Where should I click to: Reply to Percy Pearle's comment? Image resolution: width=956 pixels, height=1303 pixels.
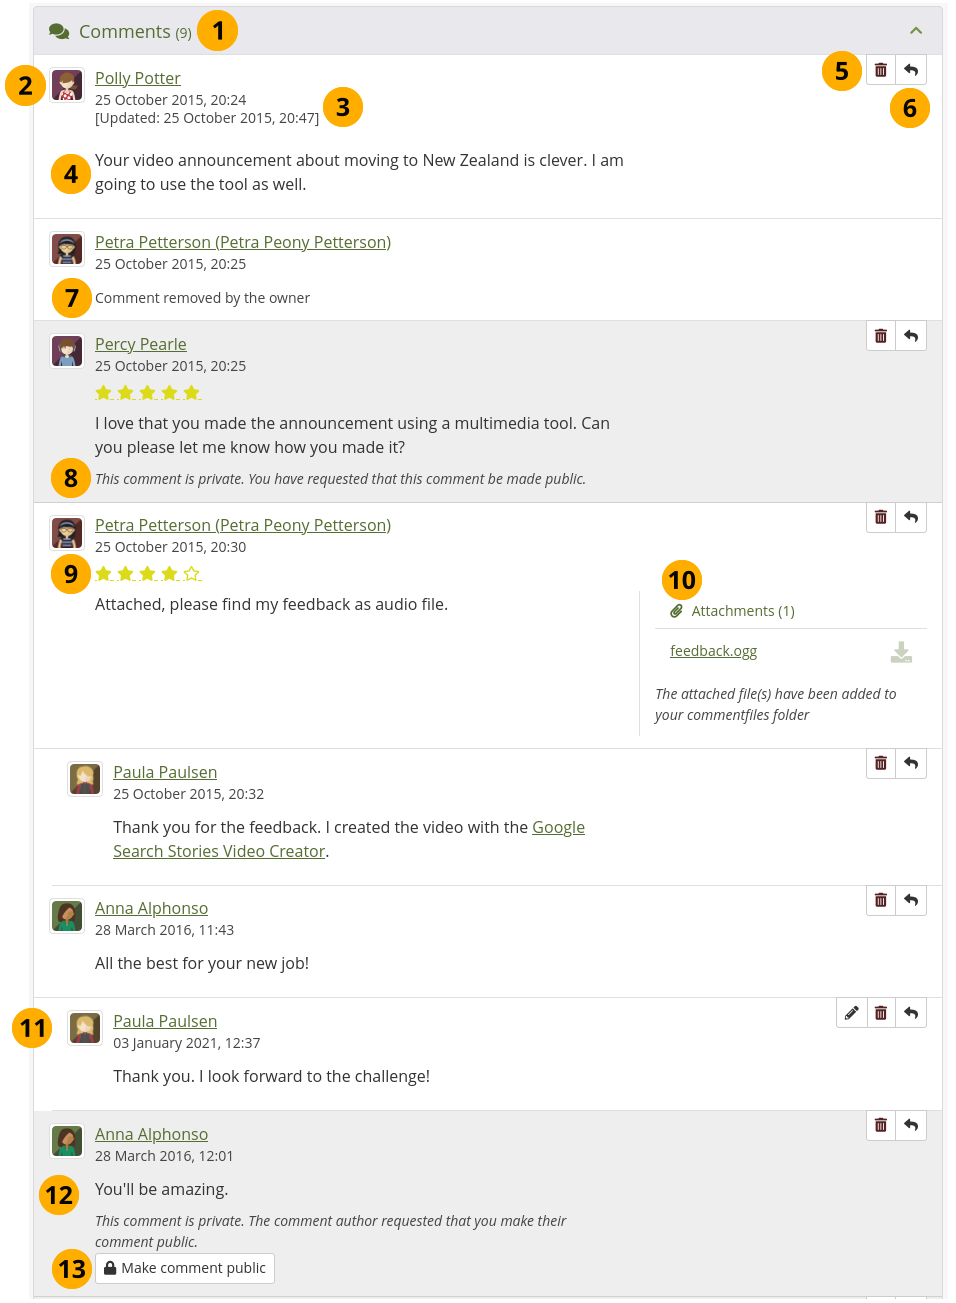[911, 336]
